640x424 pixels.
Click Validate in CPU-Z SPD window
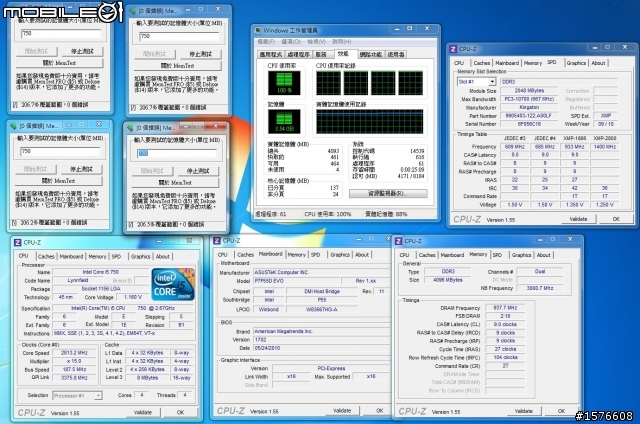pos(578,219)
